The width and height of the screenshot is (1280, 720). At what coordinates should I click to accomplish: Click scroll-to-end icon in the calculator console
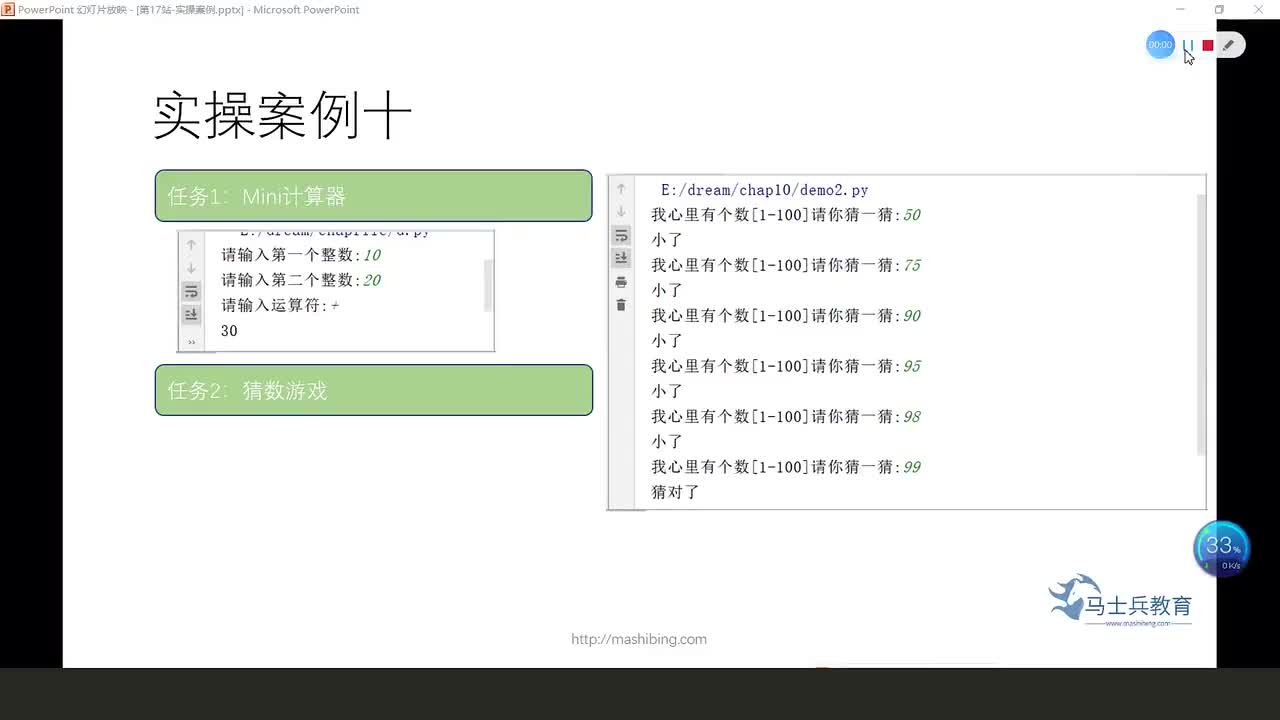(x=191, y=314)
